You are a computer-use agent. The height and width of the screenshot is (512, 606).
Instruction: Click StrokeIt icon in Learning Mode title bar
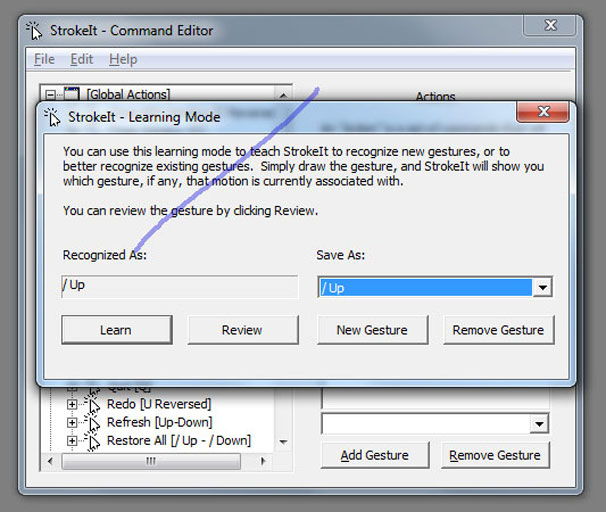(x=52, y=117)
